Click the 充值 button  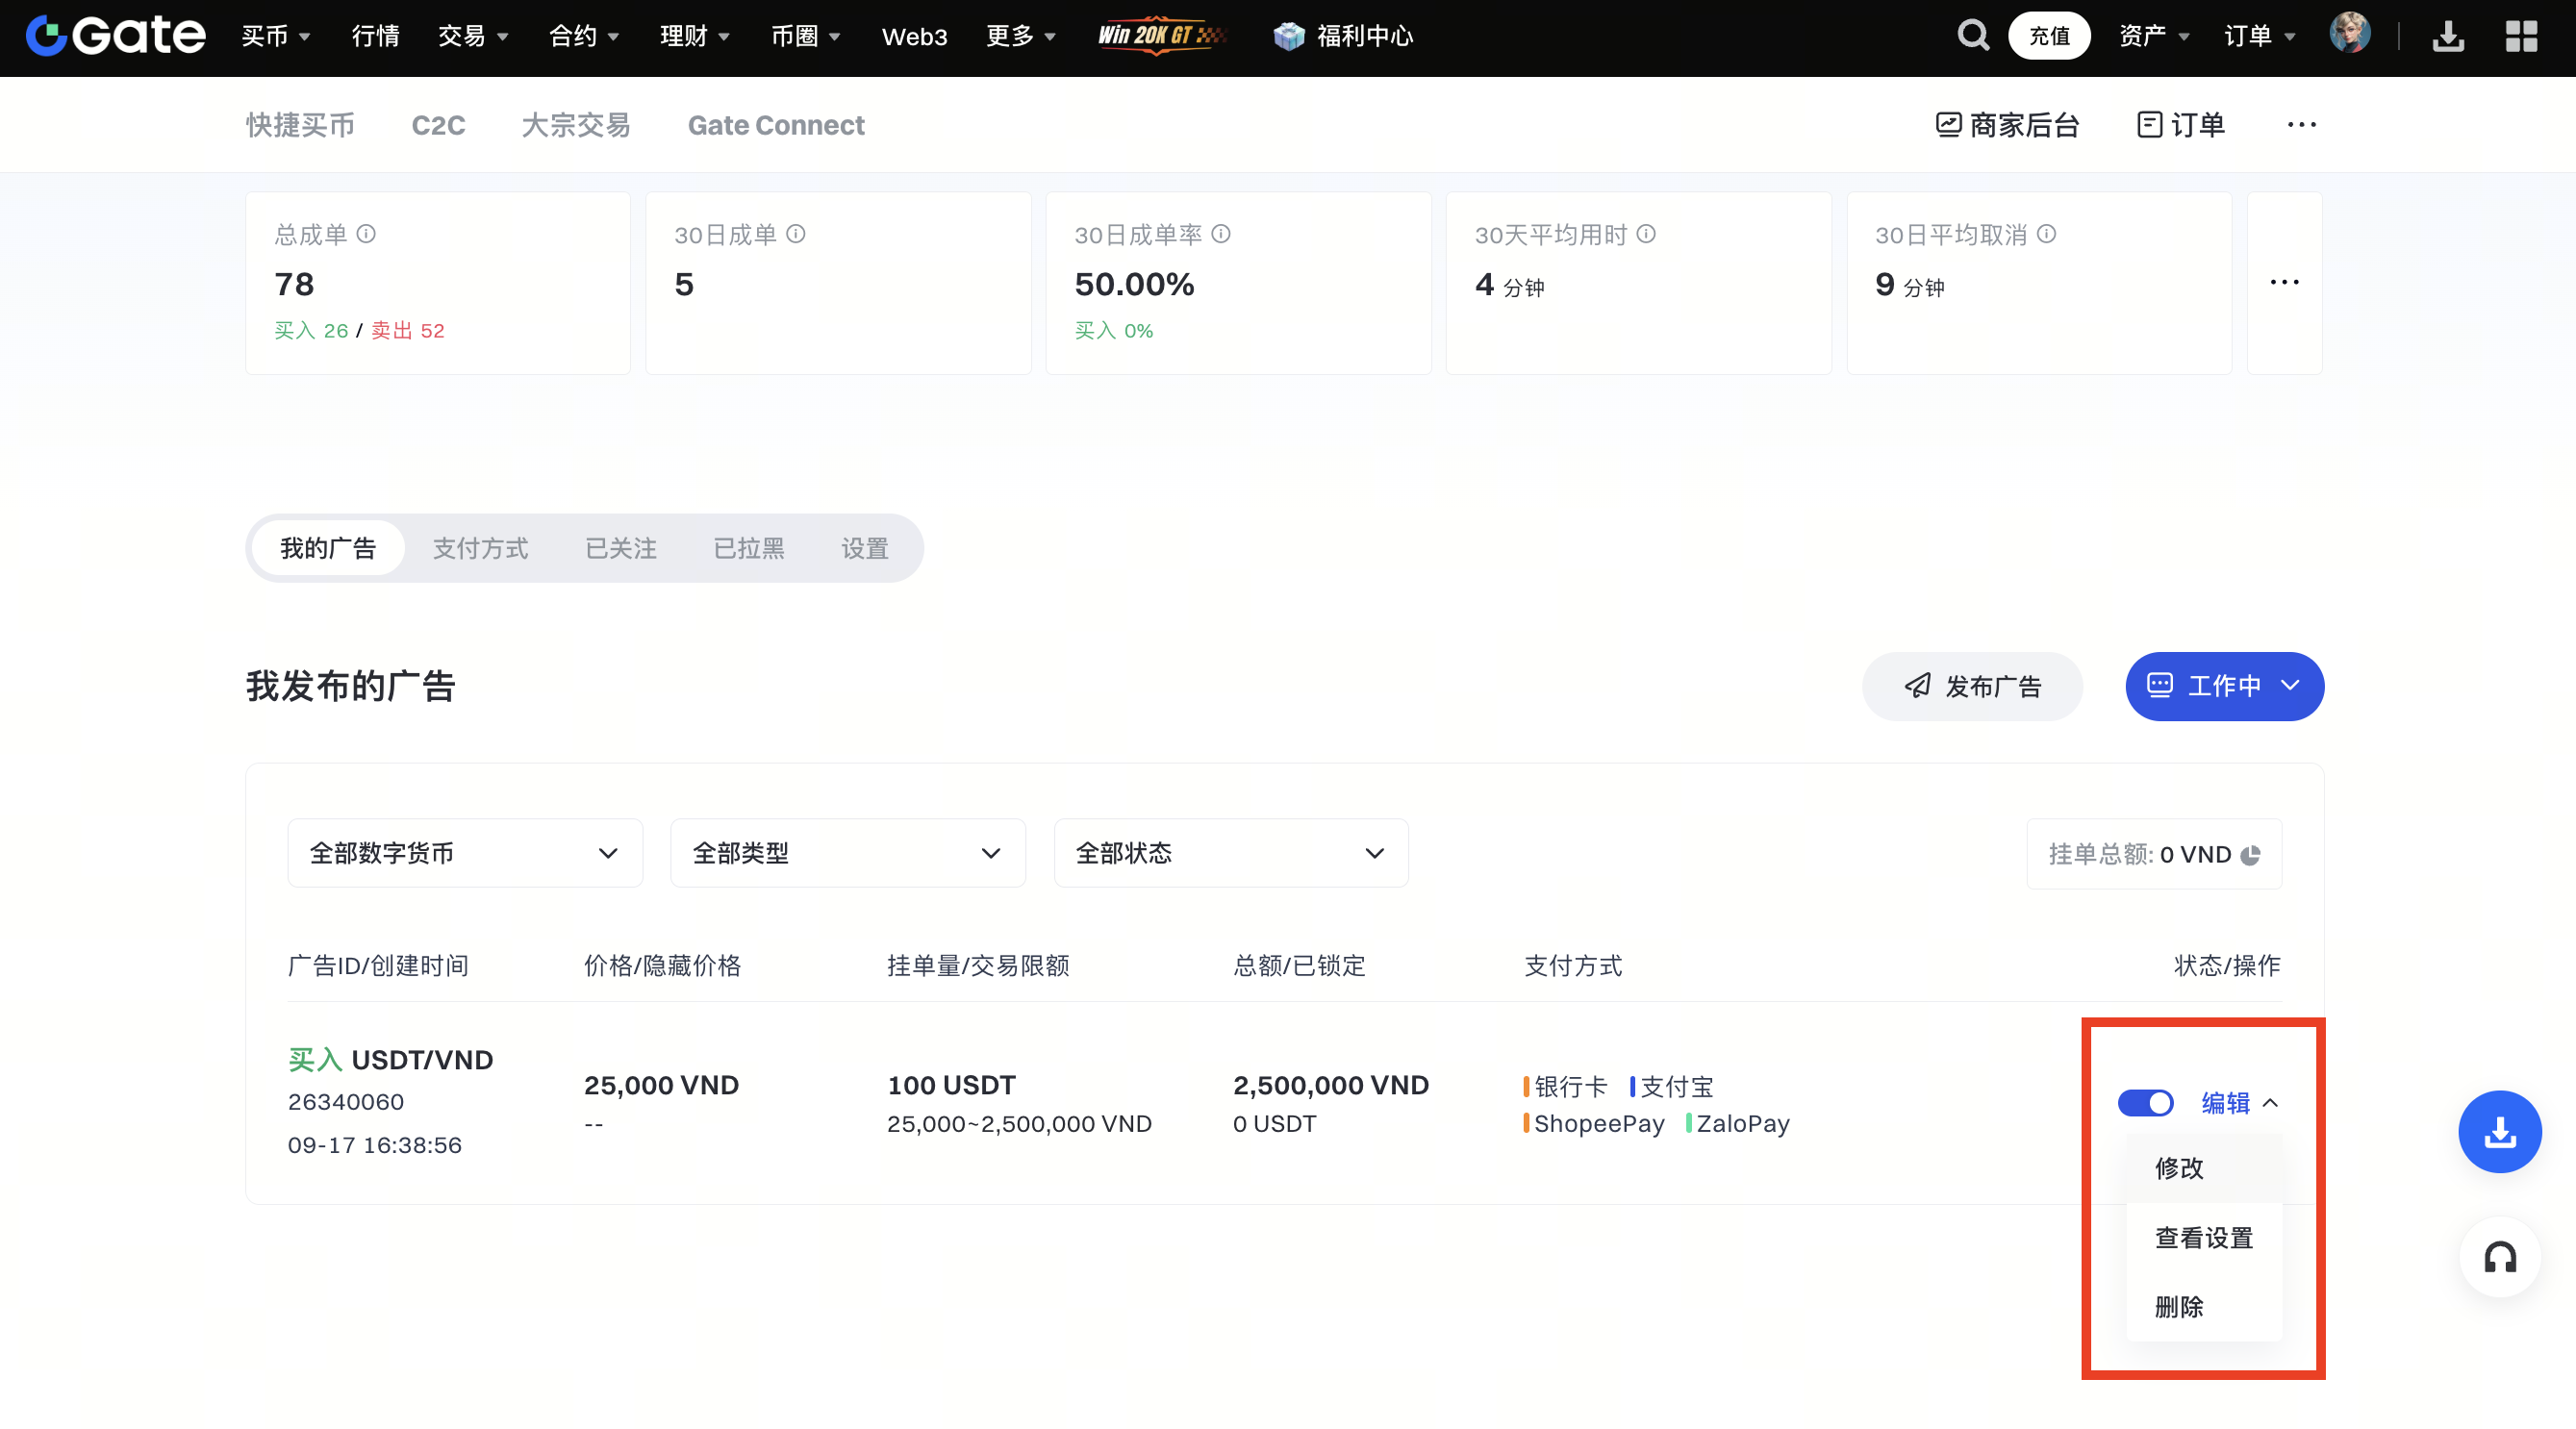coord(2048,36)
